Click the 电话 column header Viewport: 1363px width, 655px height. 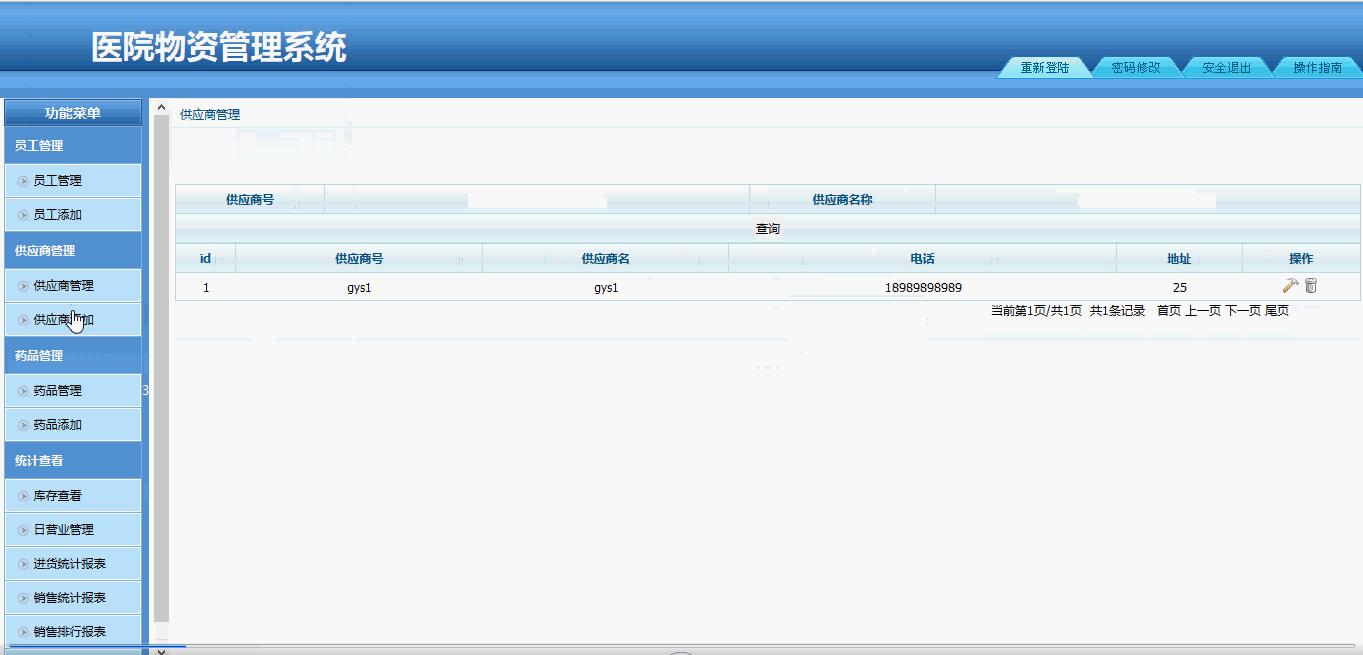[x=922, y=259]
